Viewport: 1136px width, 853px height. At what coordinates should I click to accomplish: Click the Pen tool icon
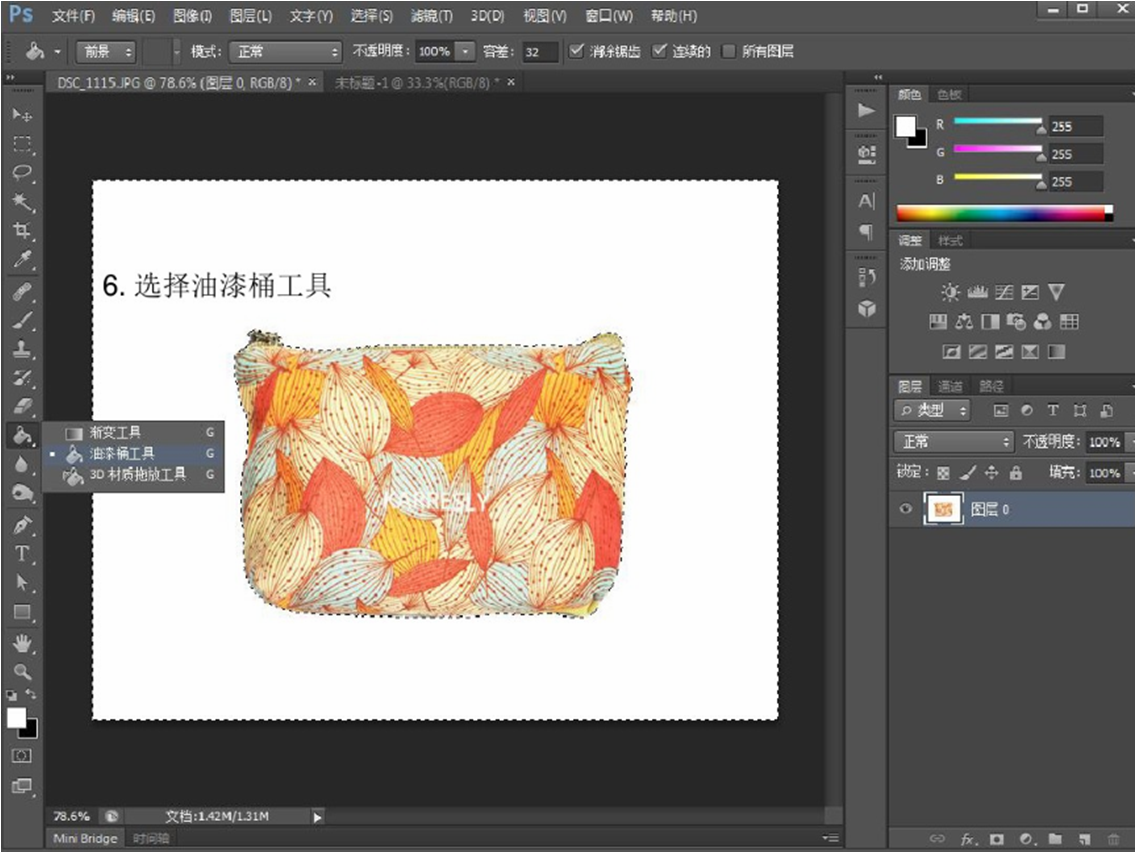22,525
